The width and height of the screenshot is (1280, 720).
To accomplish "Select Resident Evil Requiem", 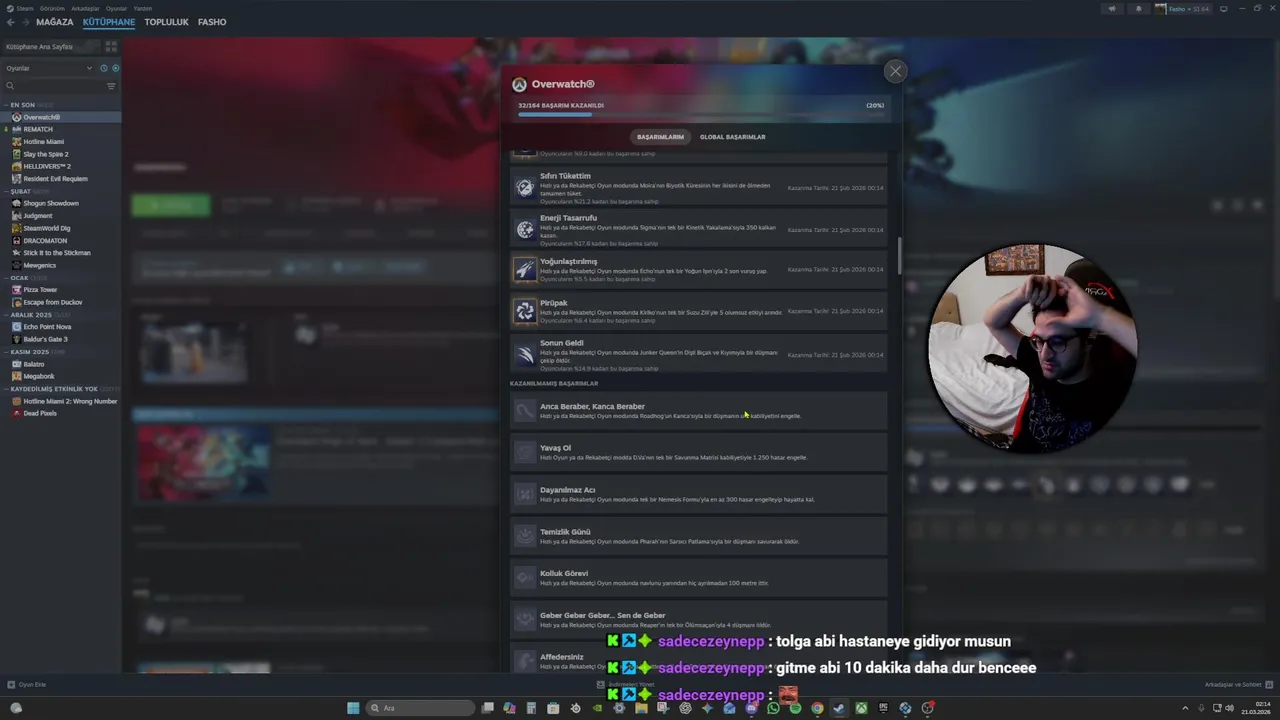I will [x=61, y=179].
